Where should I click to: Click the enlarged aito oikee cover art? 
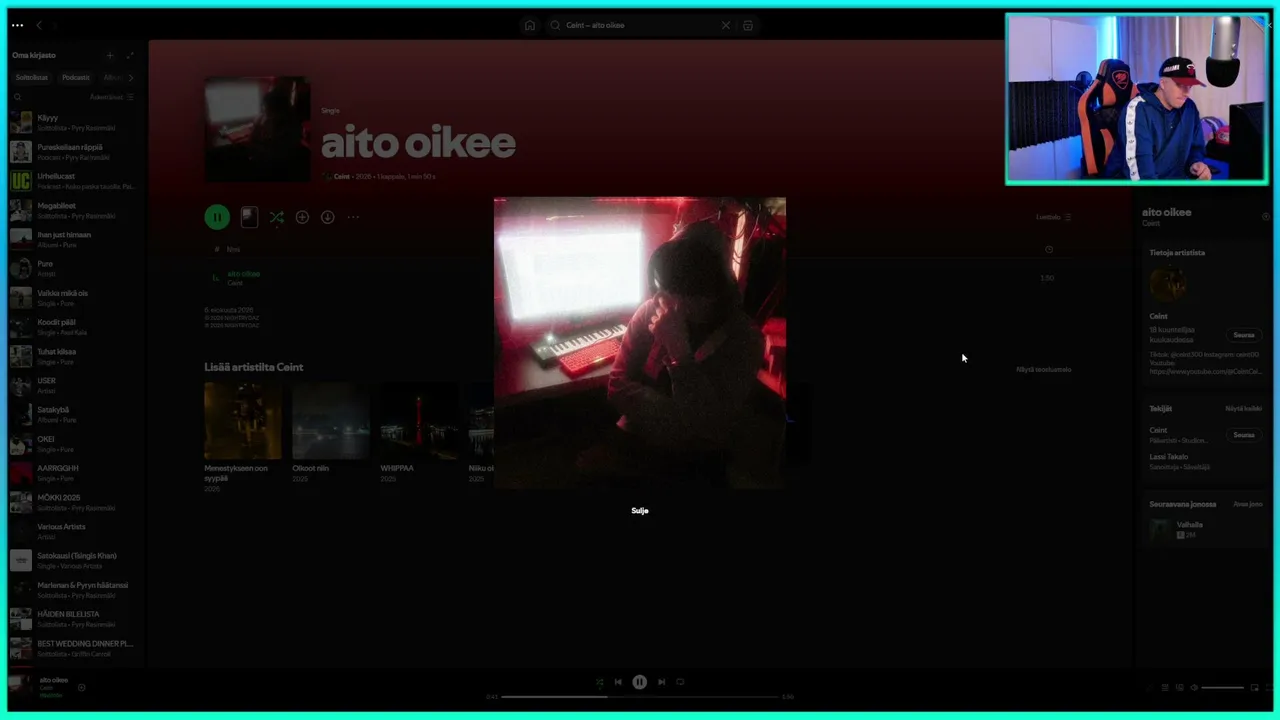pyautogui.click(x=640, y=343)
